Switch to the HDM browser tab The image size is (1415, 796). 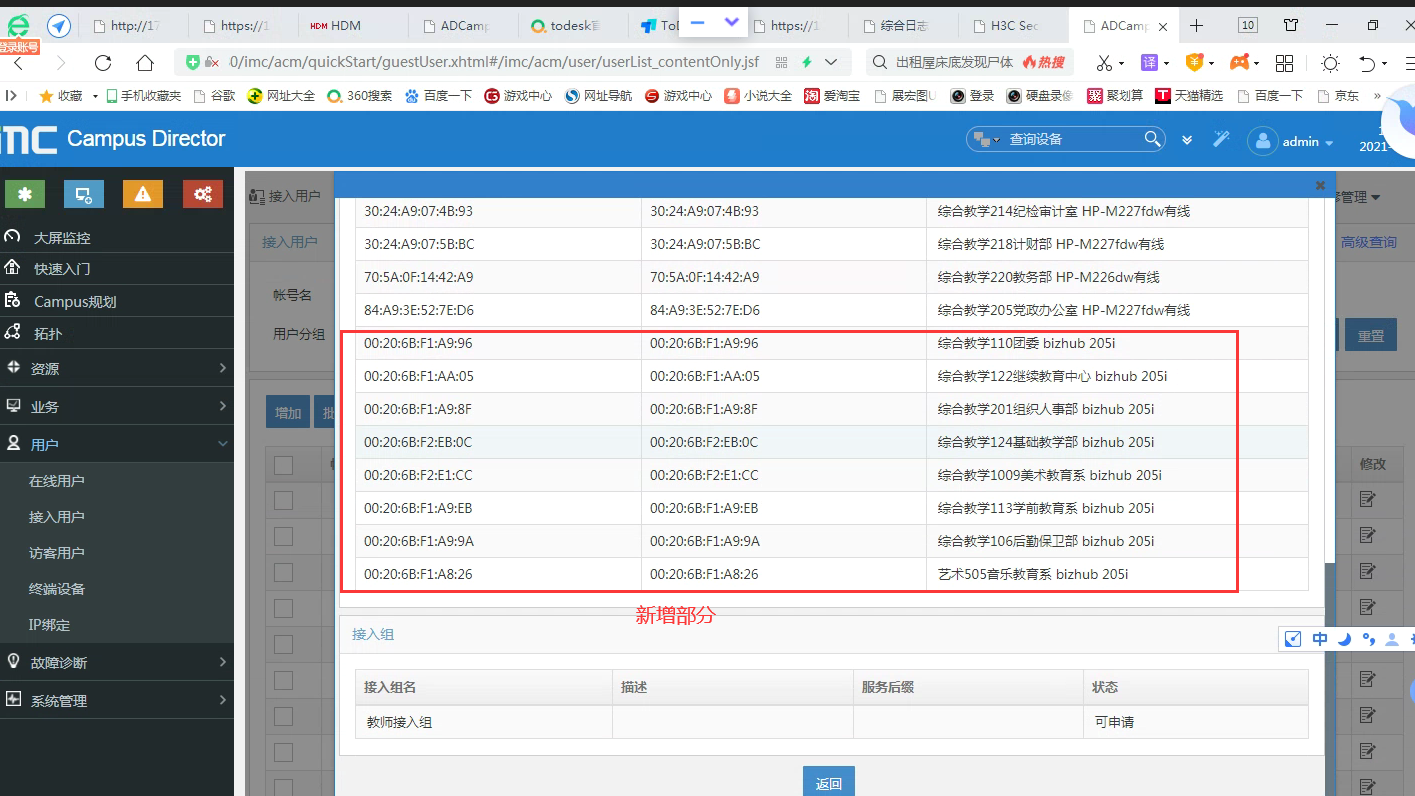point(353,26)
